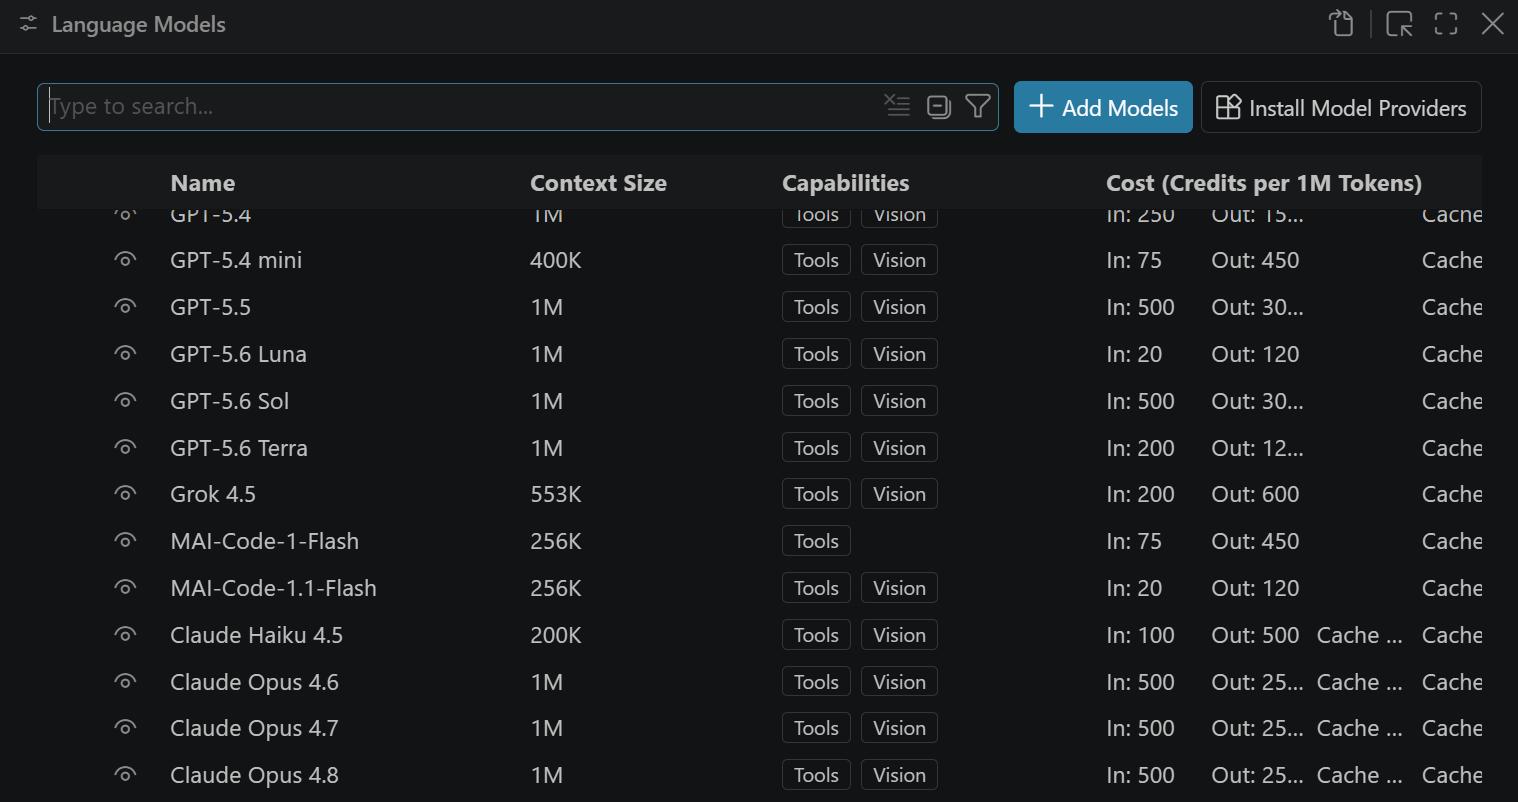
Task: Click the Add Models button
Action: click(1103, 107)
